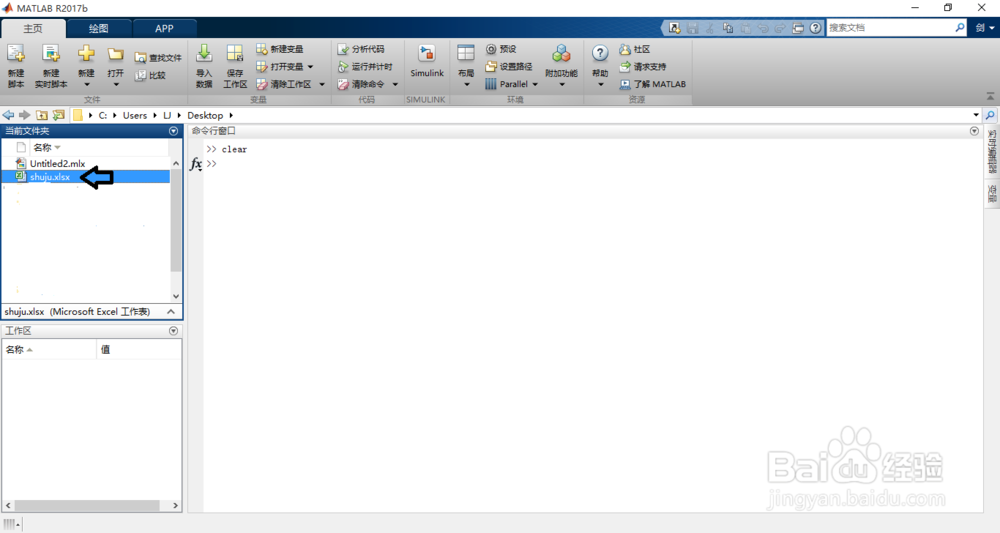Launch the 比较 compare tool

[x=151, y=75]
